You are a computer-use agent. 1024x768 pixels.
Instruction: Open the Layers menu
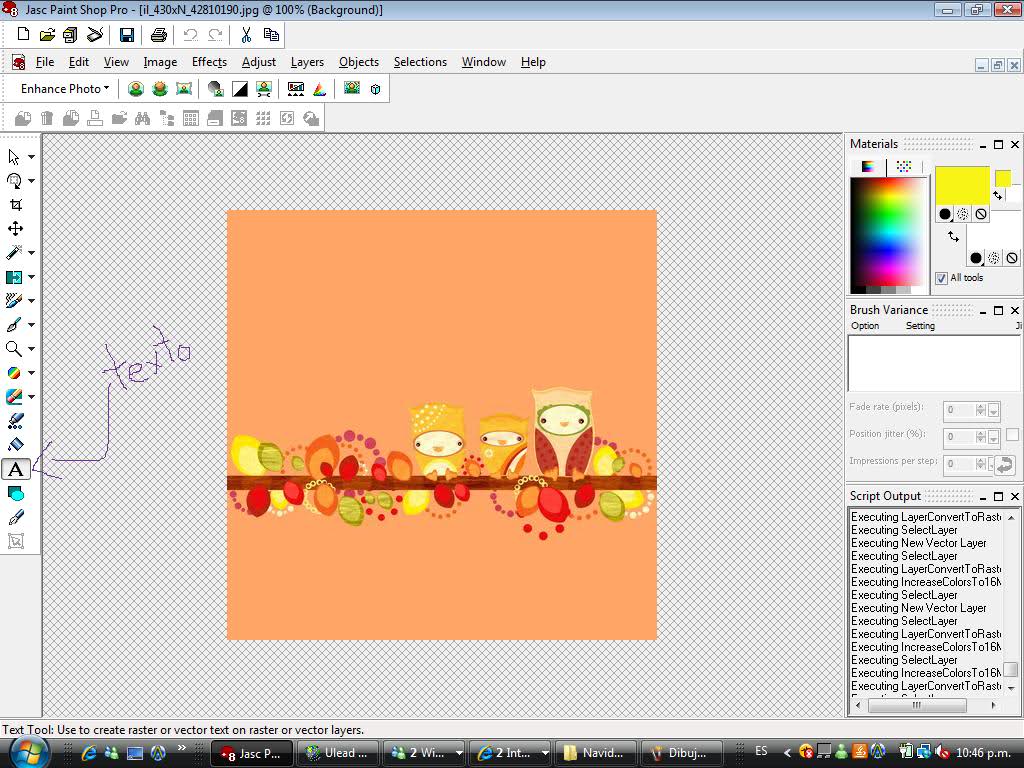307,62
